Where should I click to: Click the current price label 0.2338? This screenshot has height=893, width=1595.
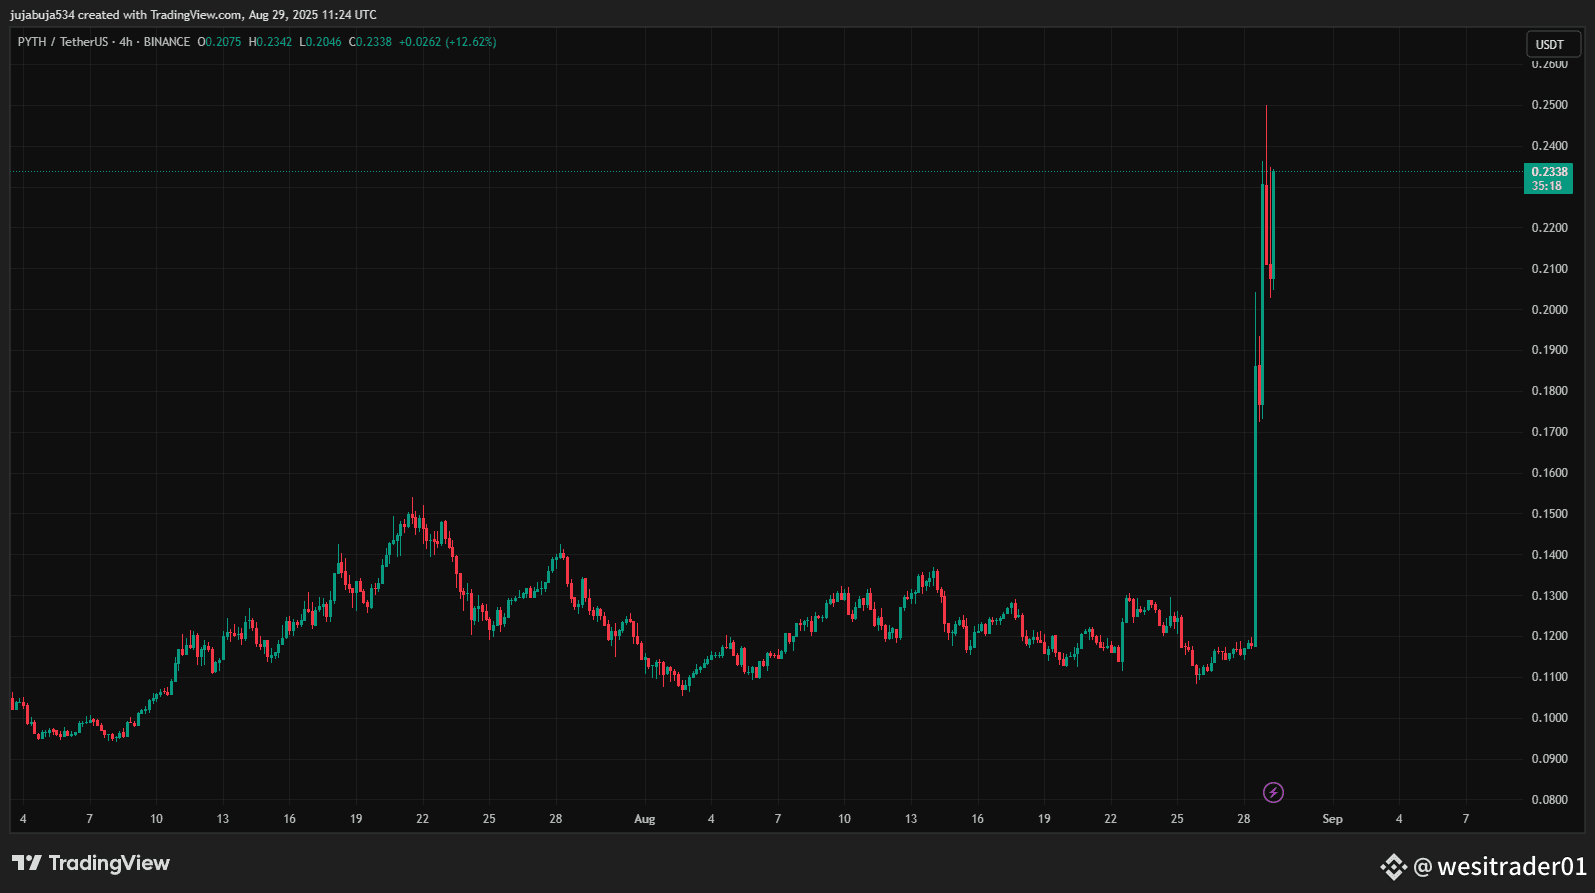tap(1548, 172)
